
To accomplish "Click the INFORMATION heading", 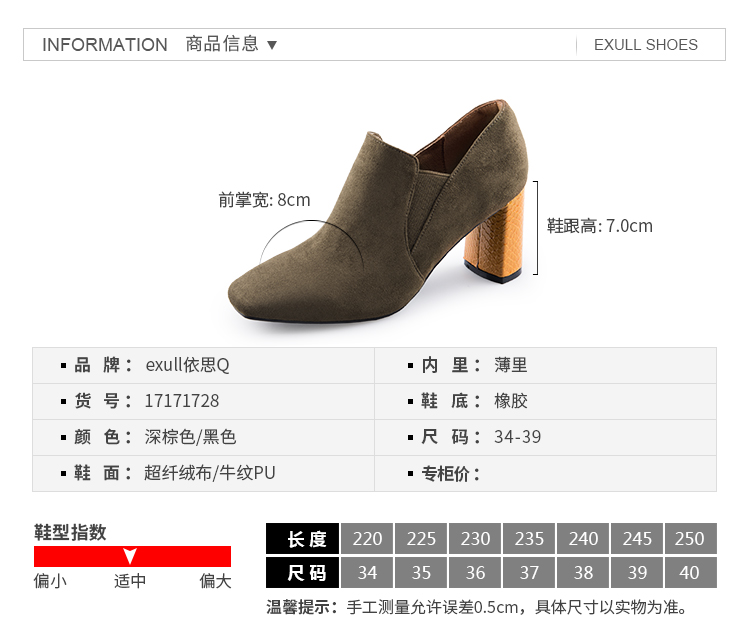I will click(x=105, y=45).
